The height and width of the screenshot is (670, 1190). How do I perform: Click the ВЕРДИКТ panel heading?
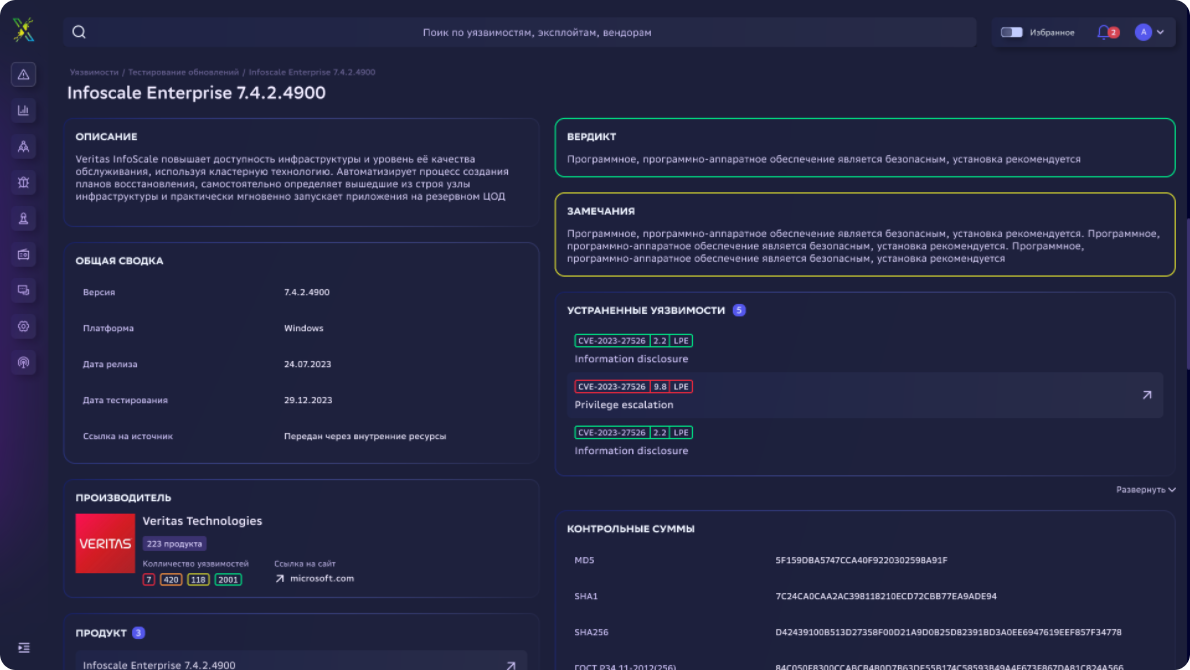pos(591,137)
